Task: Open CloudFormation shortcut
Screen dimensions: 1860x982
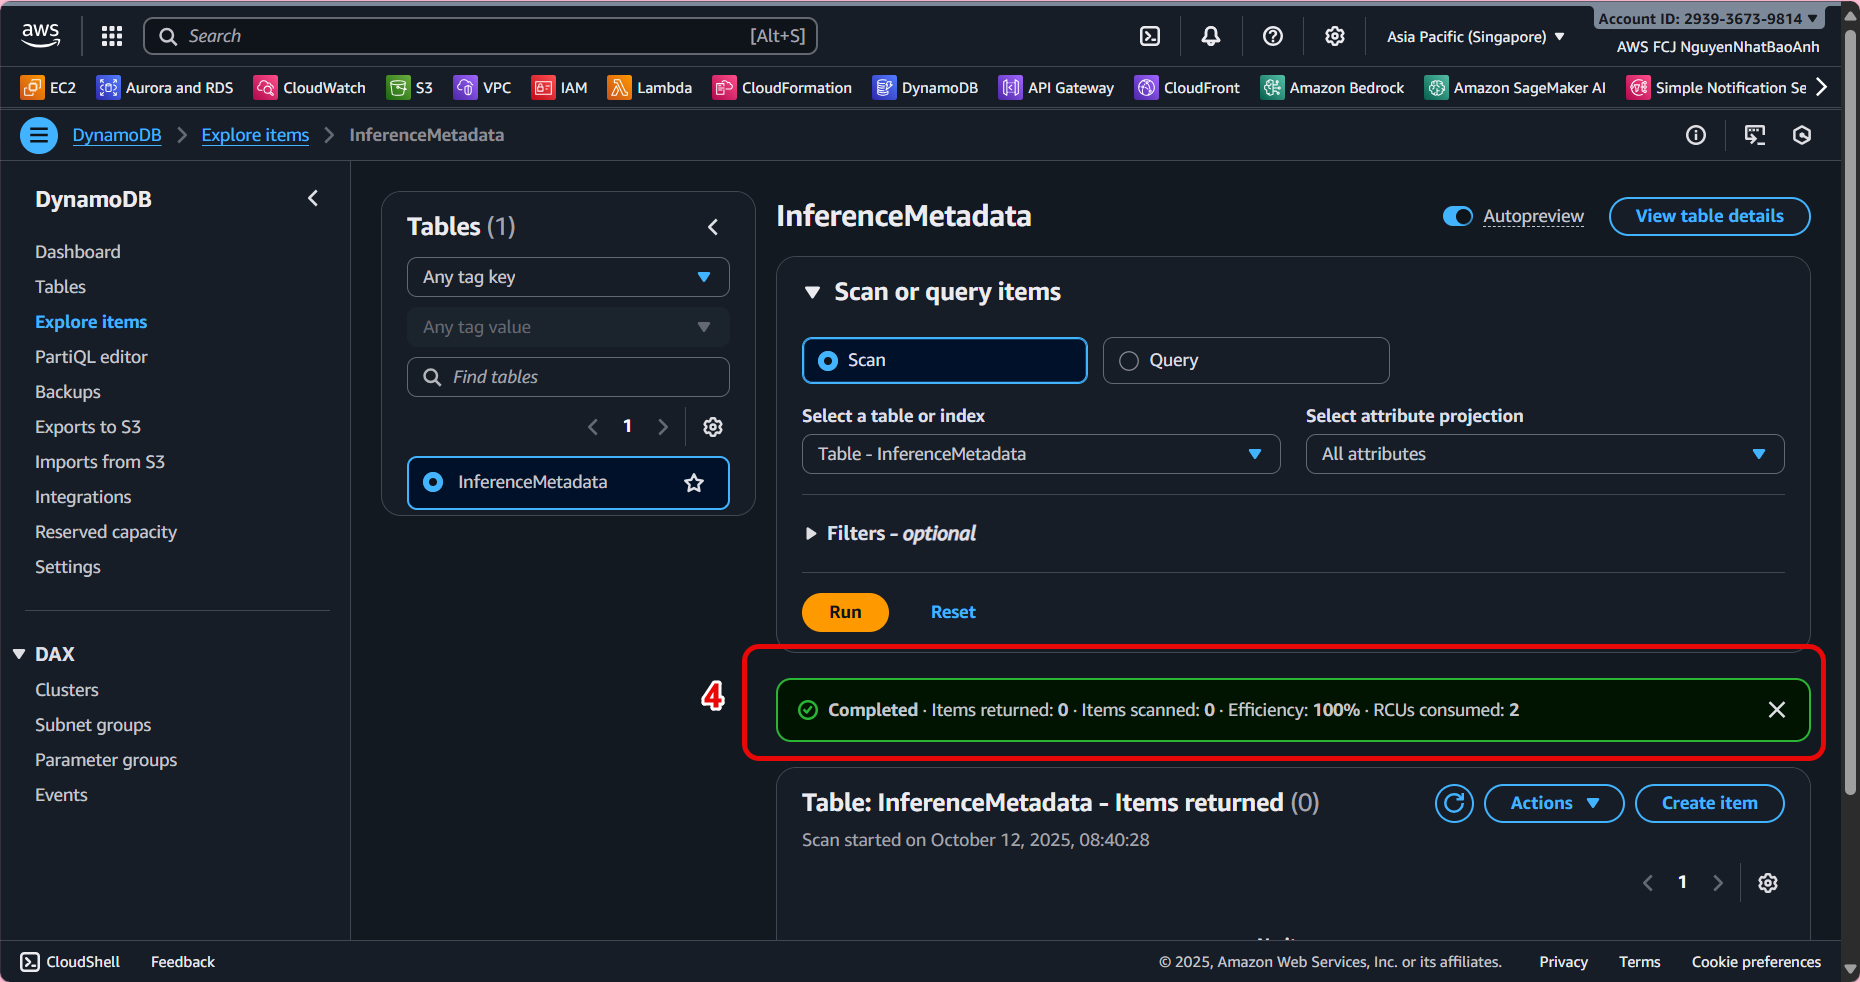Action: pyautogui.click(x=782, y=88)
